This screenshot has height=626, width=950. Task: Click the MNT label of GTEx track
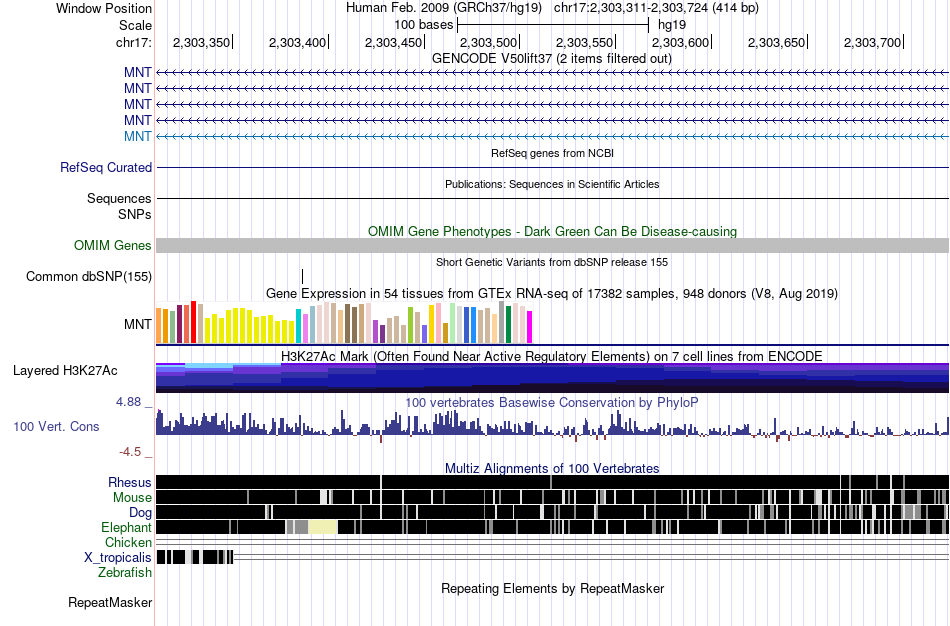(138, 324)
